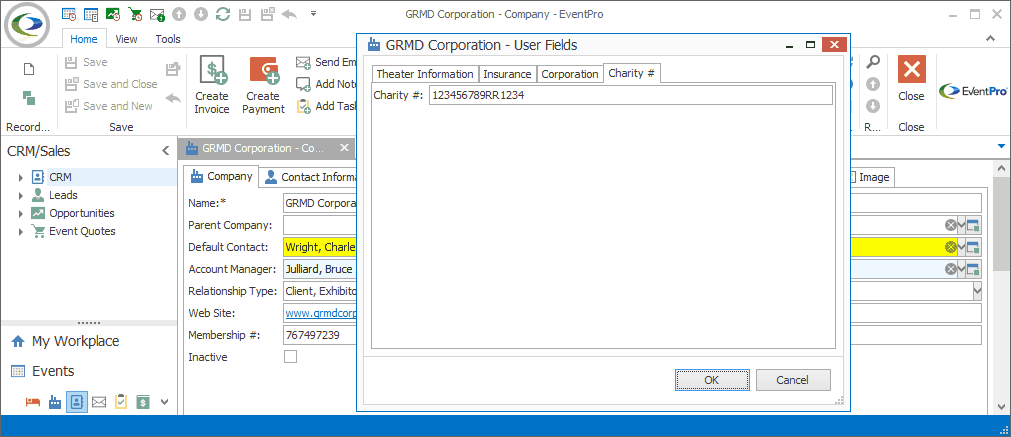Click Create Invoice in ribbon

tap(212, 85)
